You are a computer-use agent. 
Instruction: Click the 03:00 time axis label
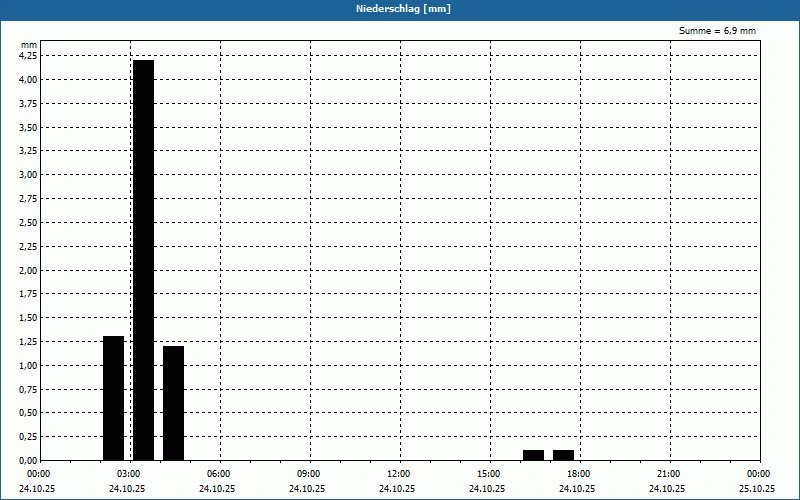pos(128,474)
